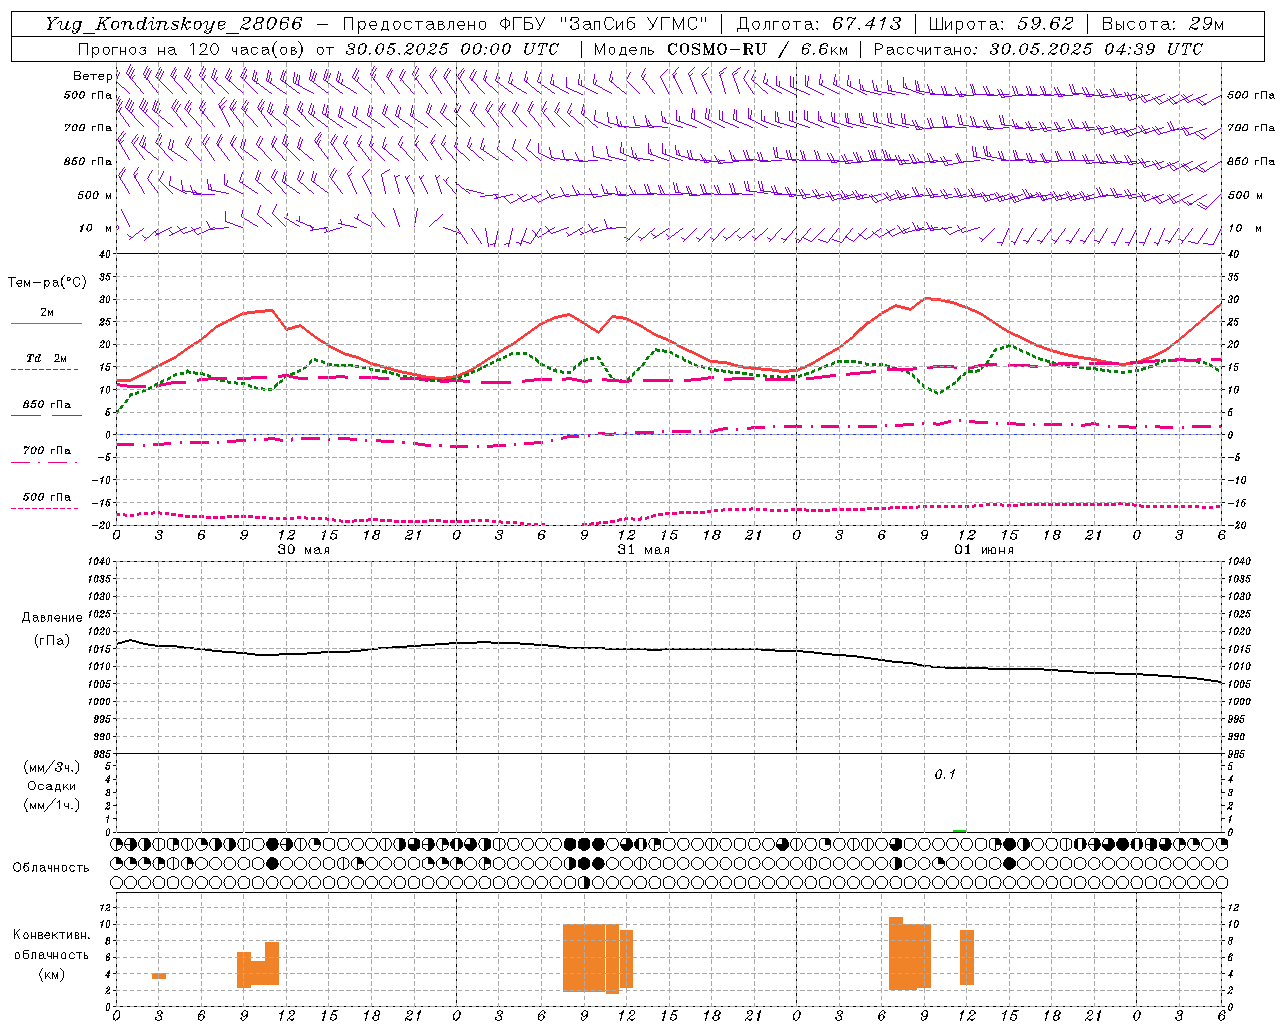Click the 500 гПа temperature legend entry below 700 гПа
Screen dimensions: 1280x1024
click(x=46, y=497)
